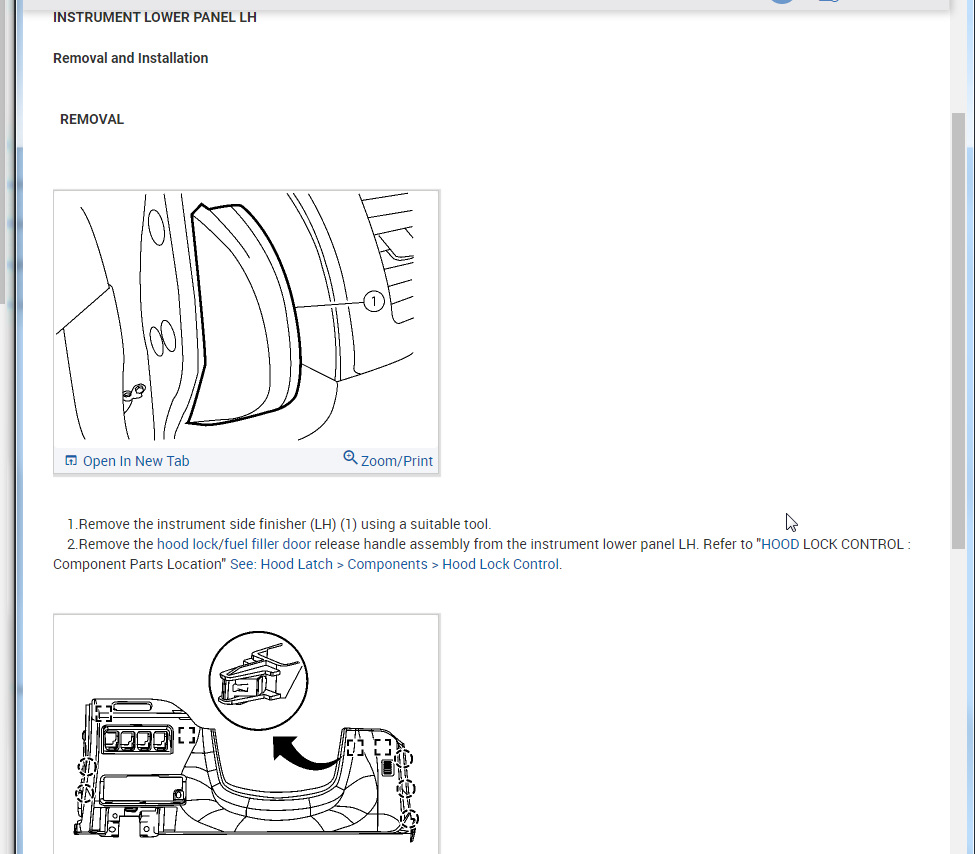Open the instrument side finisher diagram
975x854 pixels.
click(x=246, y=319)
